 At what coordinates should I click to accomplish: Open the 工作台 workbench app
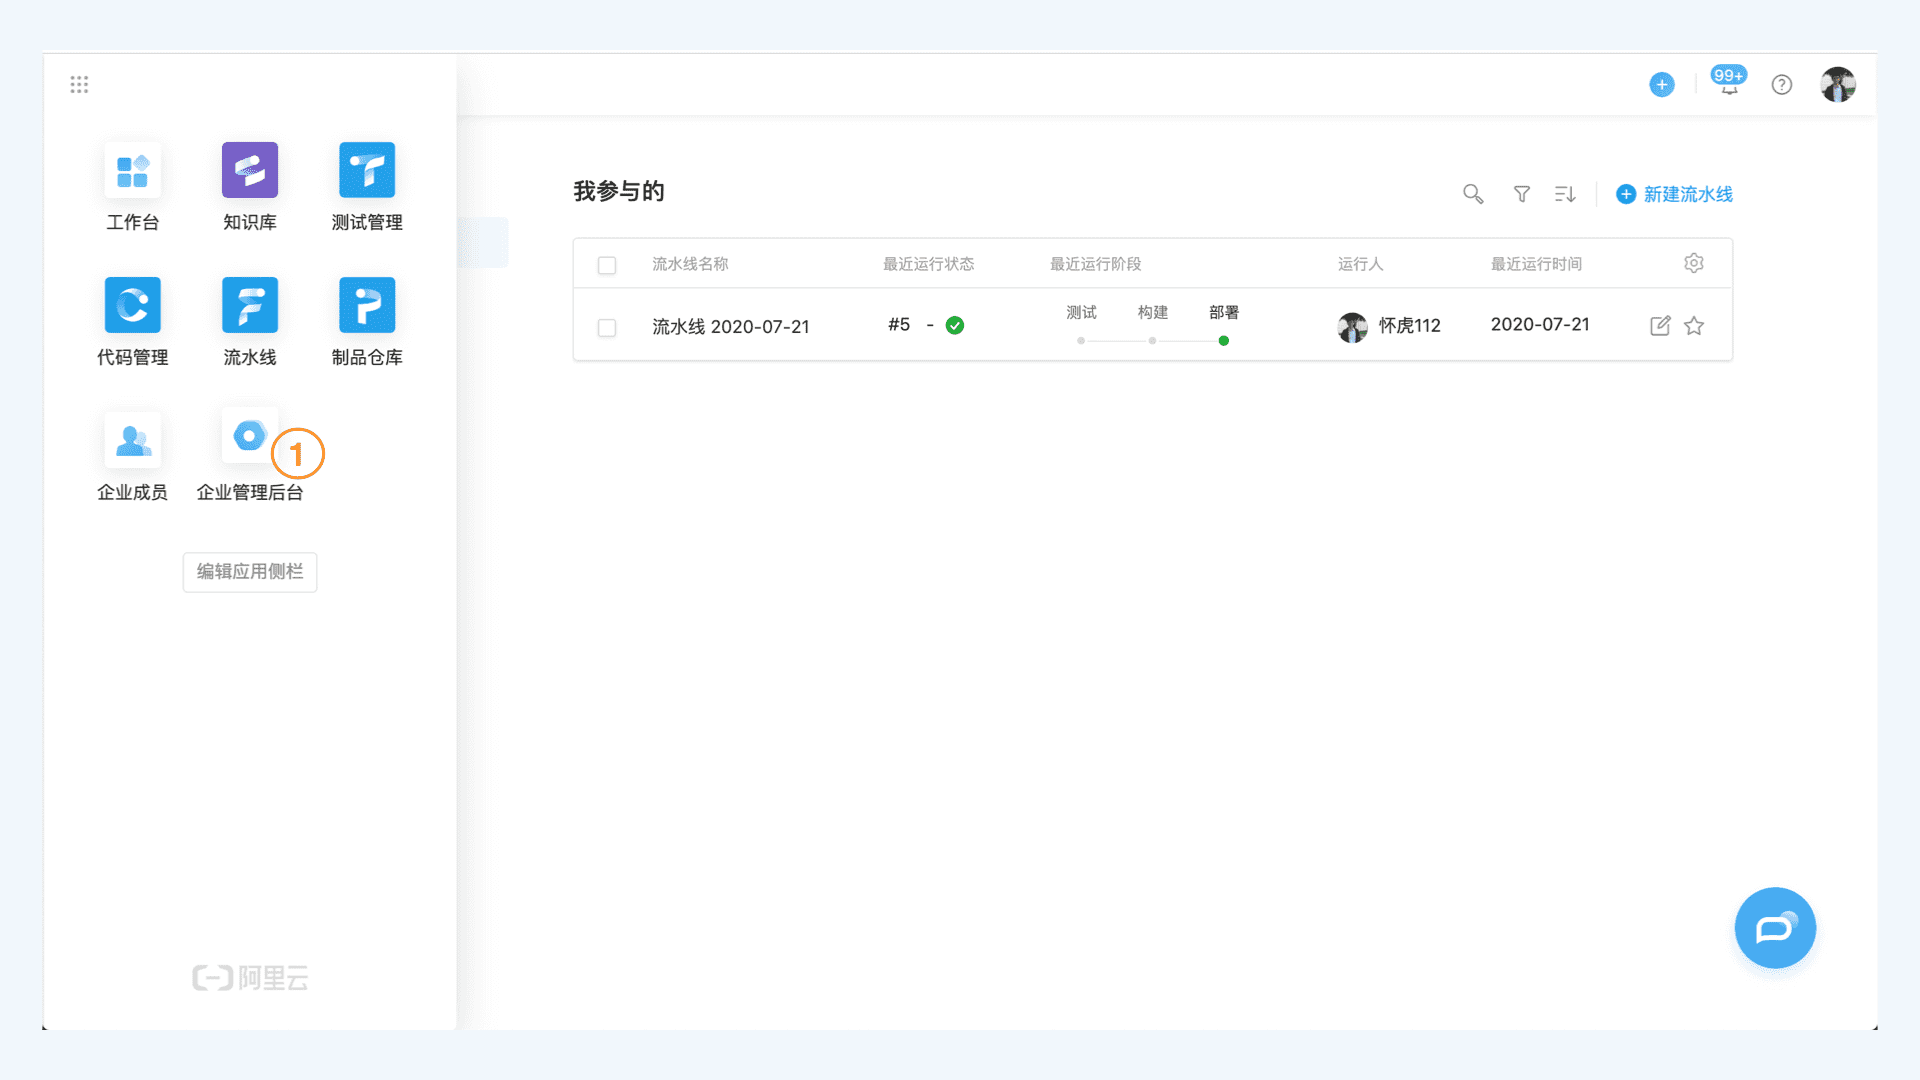pos(132,171)
